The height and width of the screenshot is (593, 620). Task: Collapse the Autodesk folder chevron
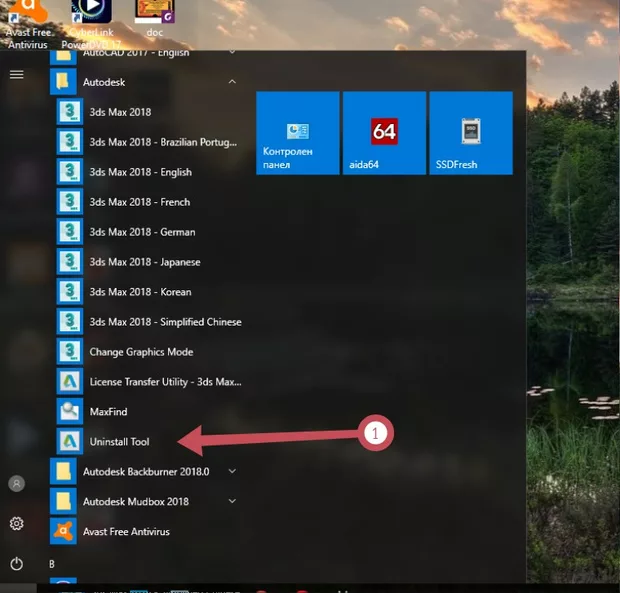click(232, 82)
